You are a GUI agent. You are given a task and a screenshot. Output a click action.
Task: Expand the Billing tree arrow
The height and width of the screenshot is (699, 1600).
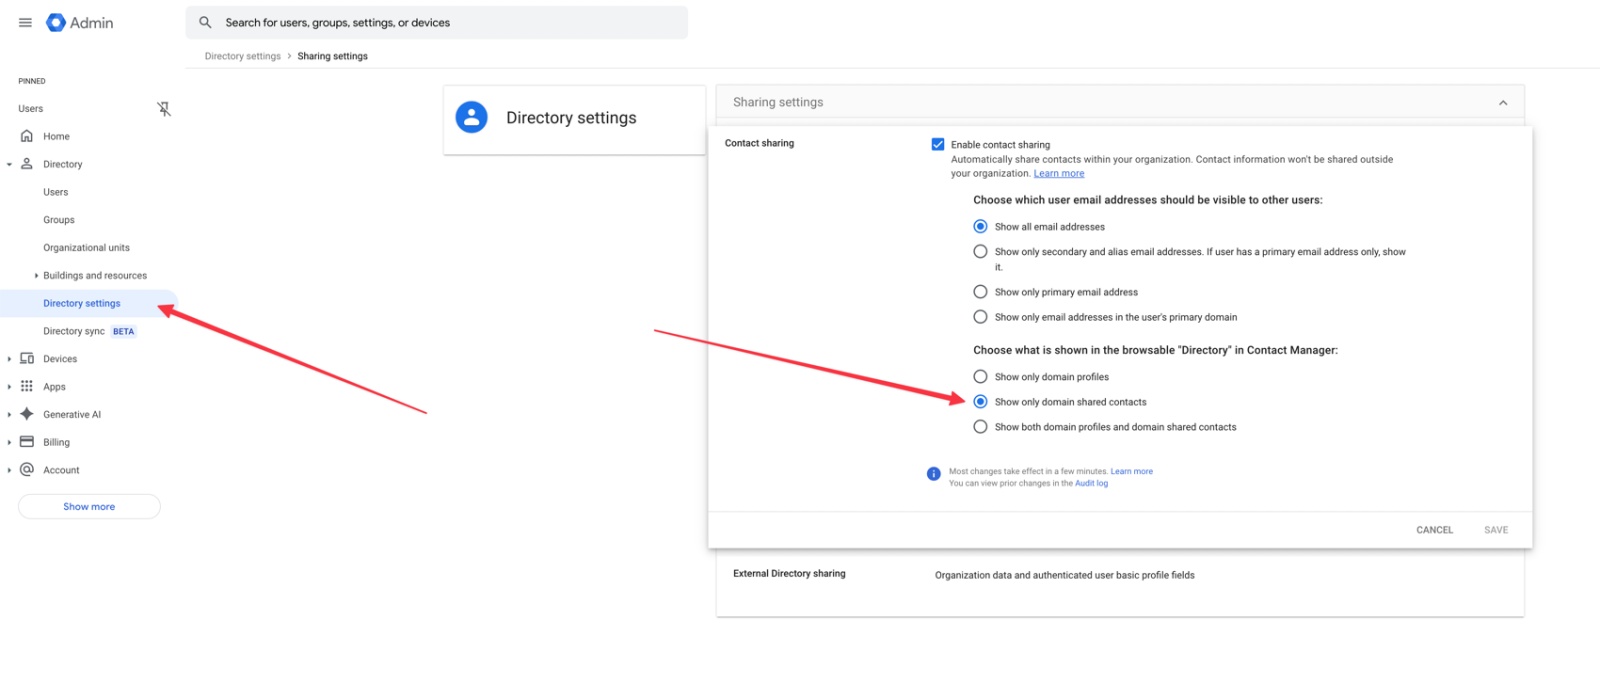(x=9, y=442)
